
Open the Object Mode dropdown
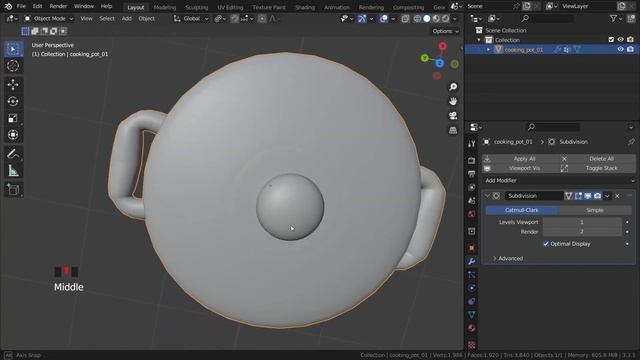[x=49, y=19]
